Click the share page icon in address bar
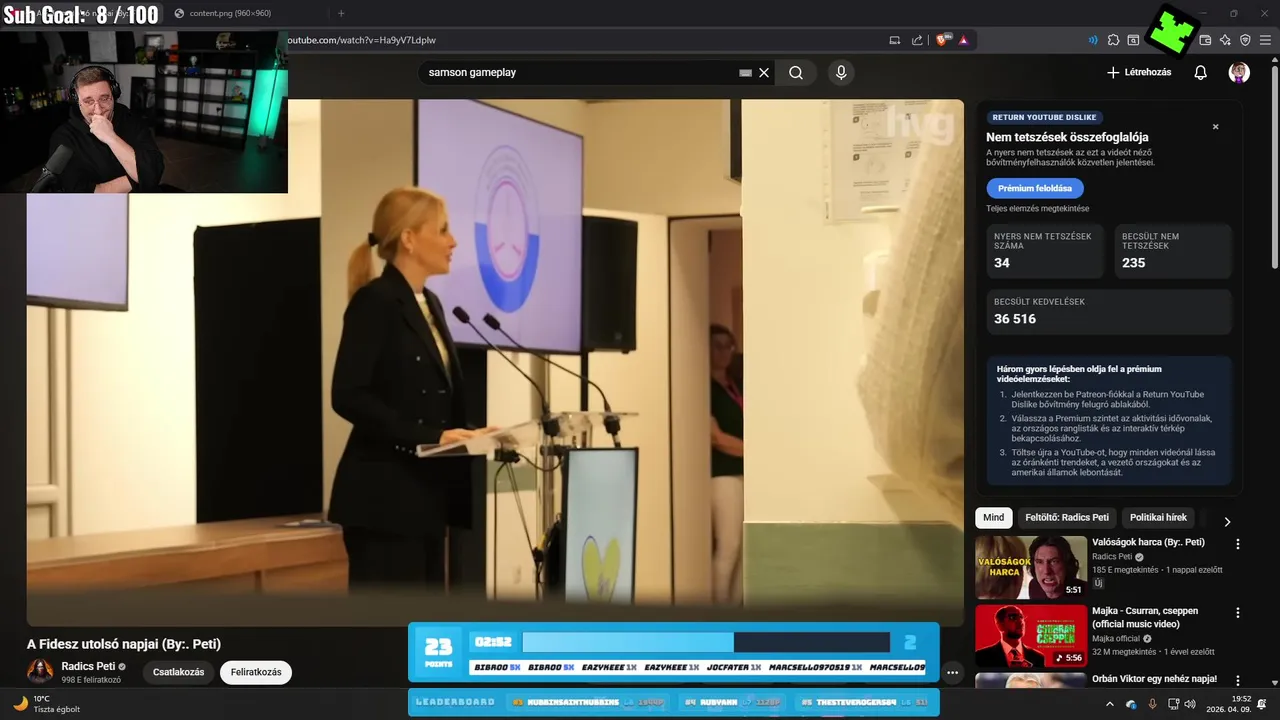 tap(917, 40)
